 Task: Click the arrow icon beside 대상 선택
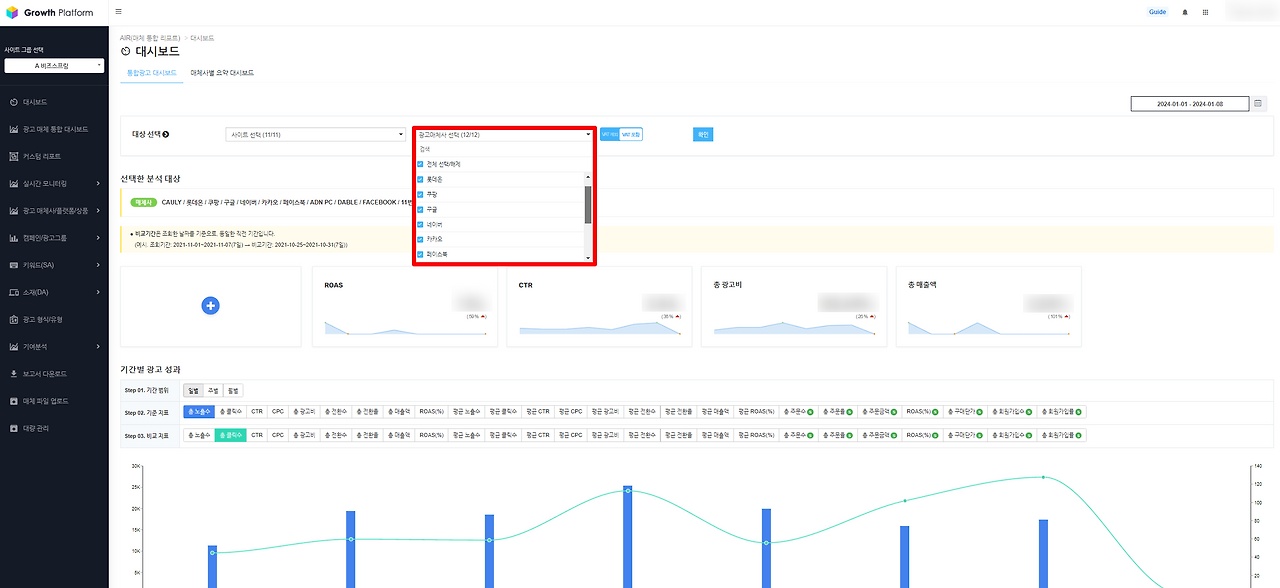(166, 134)
